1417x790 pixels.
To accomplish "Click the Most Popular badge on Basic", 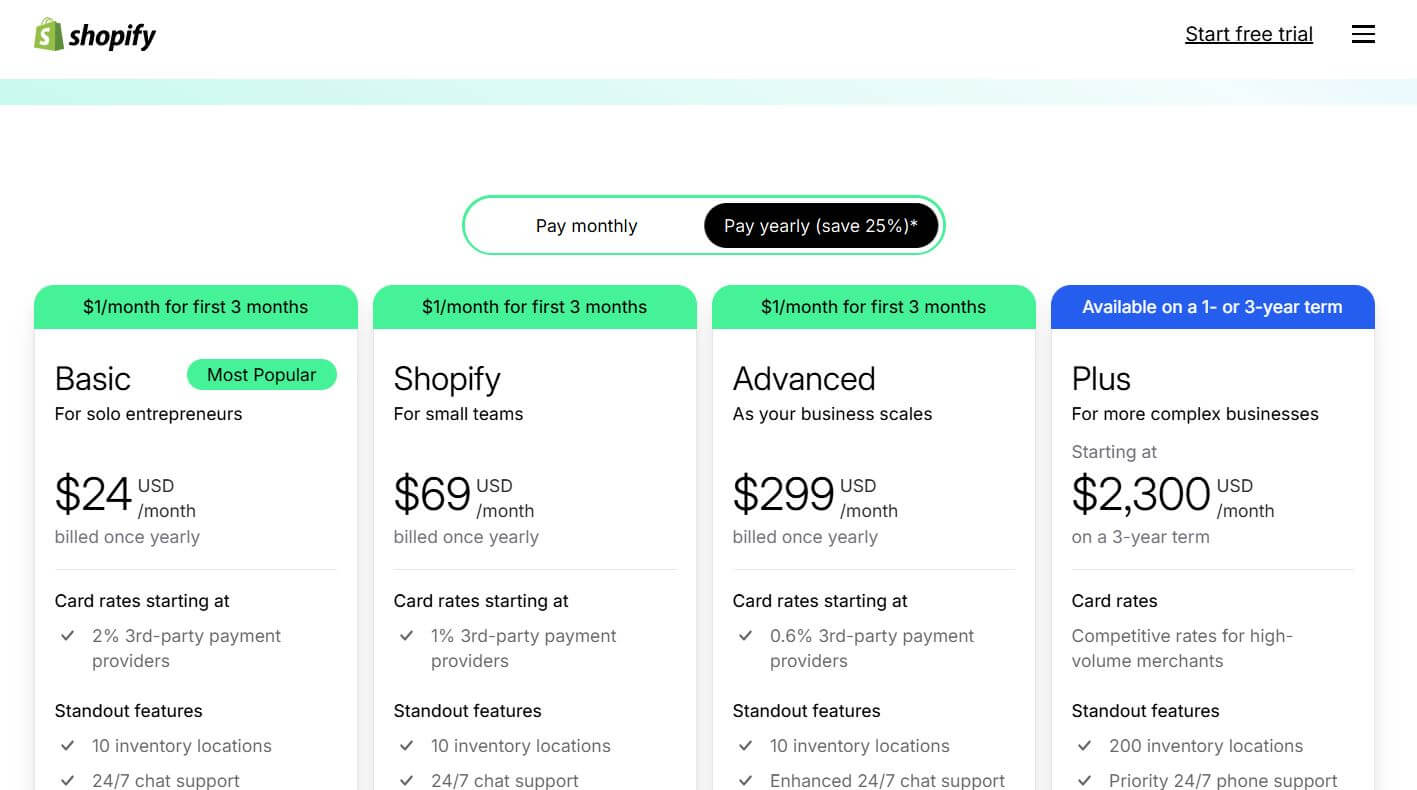I will (x=261, y=374).
